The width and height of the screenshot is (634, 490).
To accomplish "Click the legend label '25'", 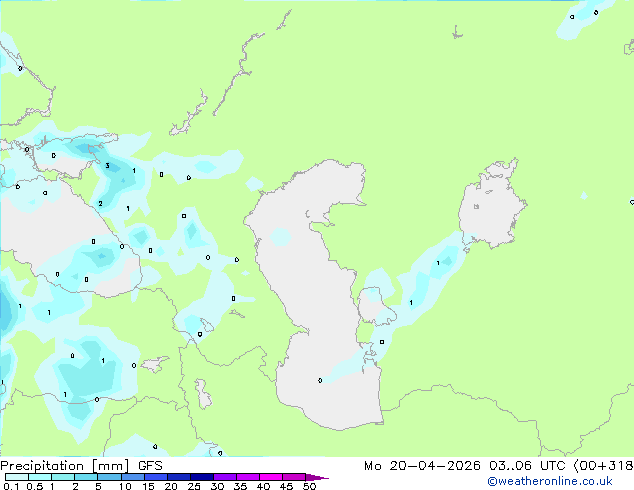I will pyautogui.click(x=194, y=486).
